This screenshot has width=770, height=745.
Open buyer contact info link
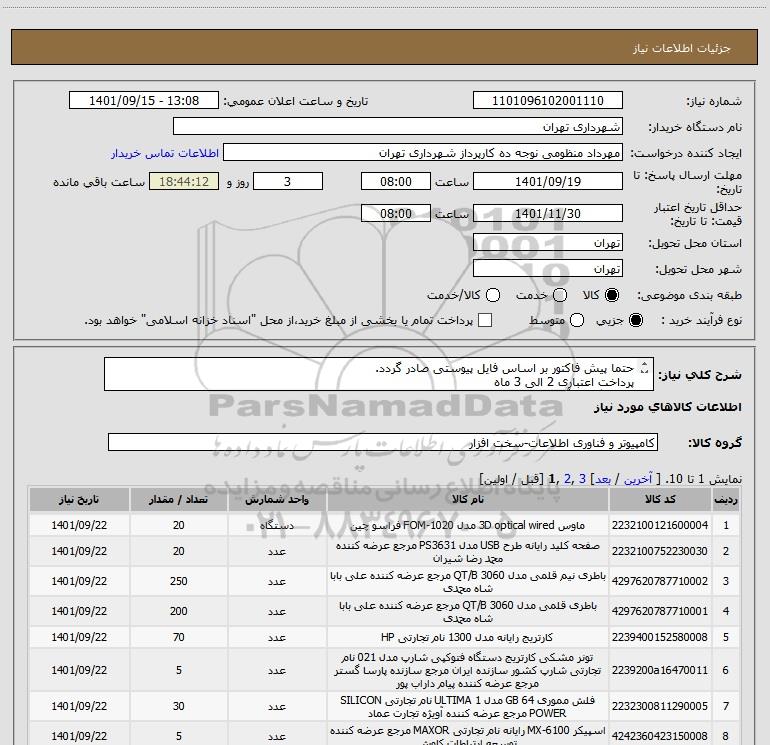165,153
